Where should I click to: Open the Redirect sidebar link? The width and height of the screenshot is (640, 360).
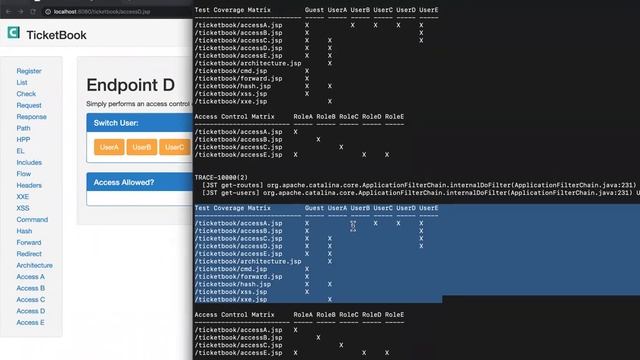coord(29,254)
